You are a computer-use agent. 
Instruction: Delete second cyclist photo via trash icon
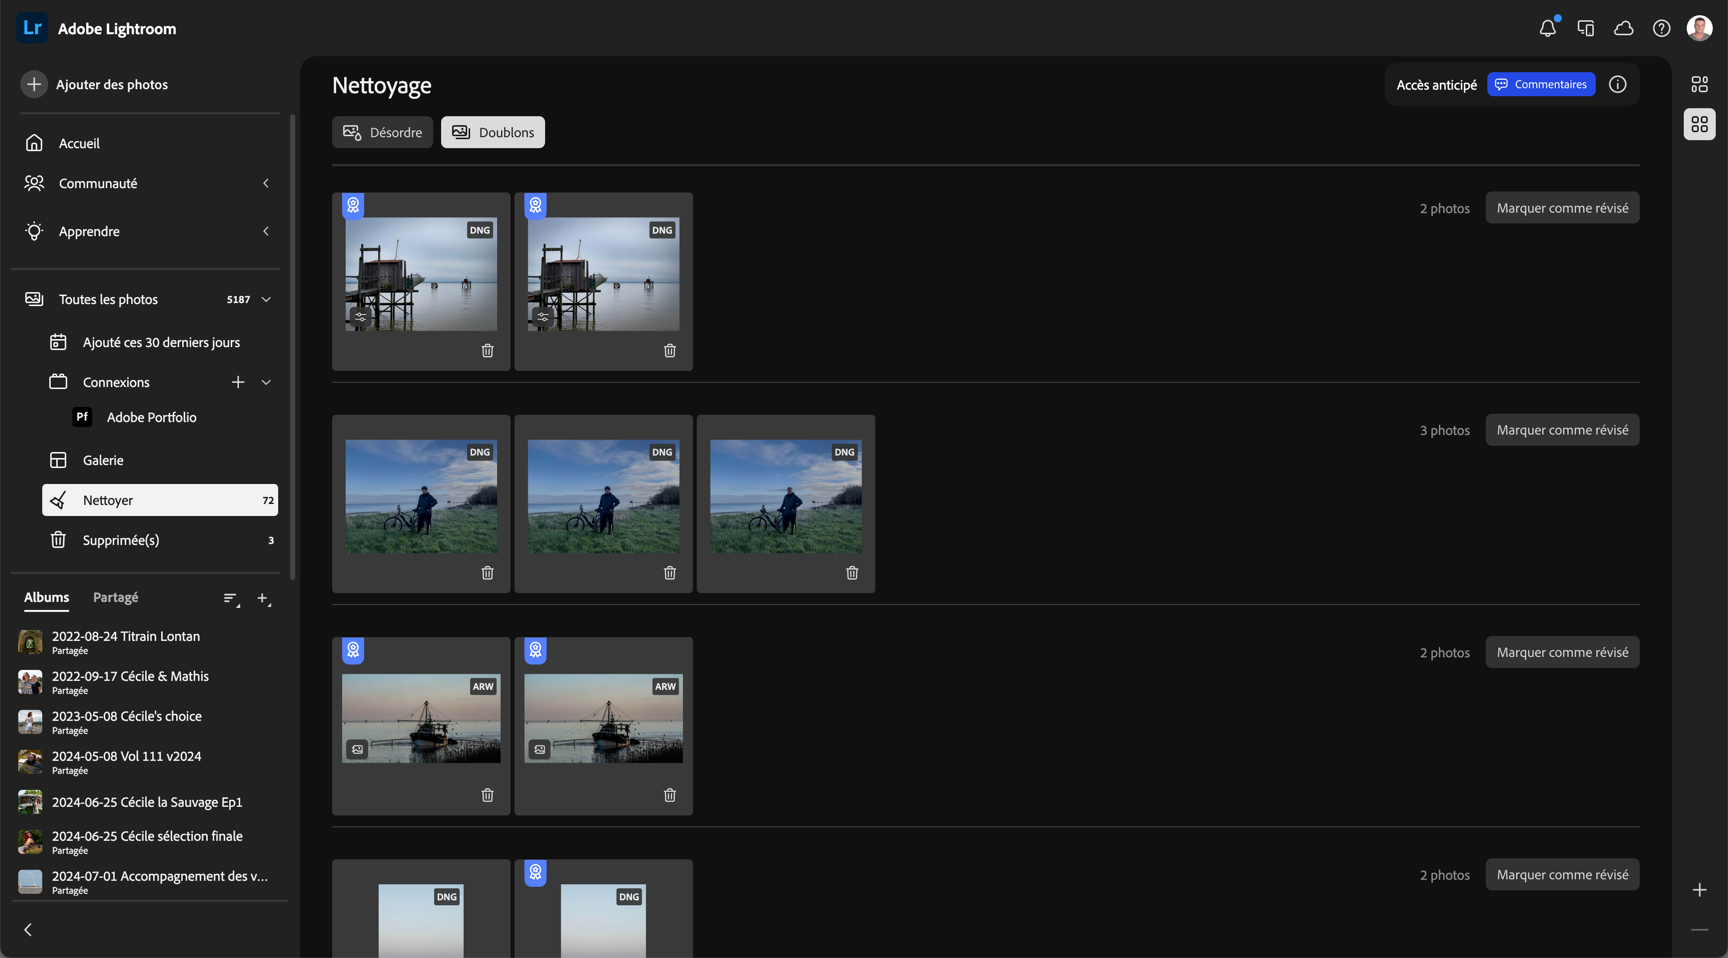coord(670,573)
